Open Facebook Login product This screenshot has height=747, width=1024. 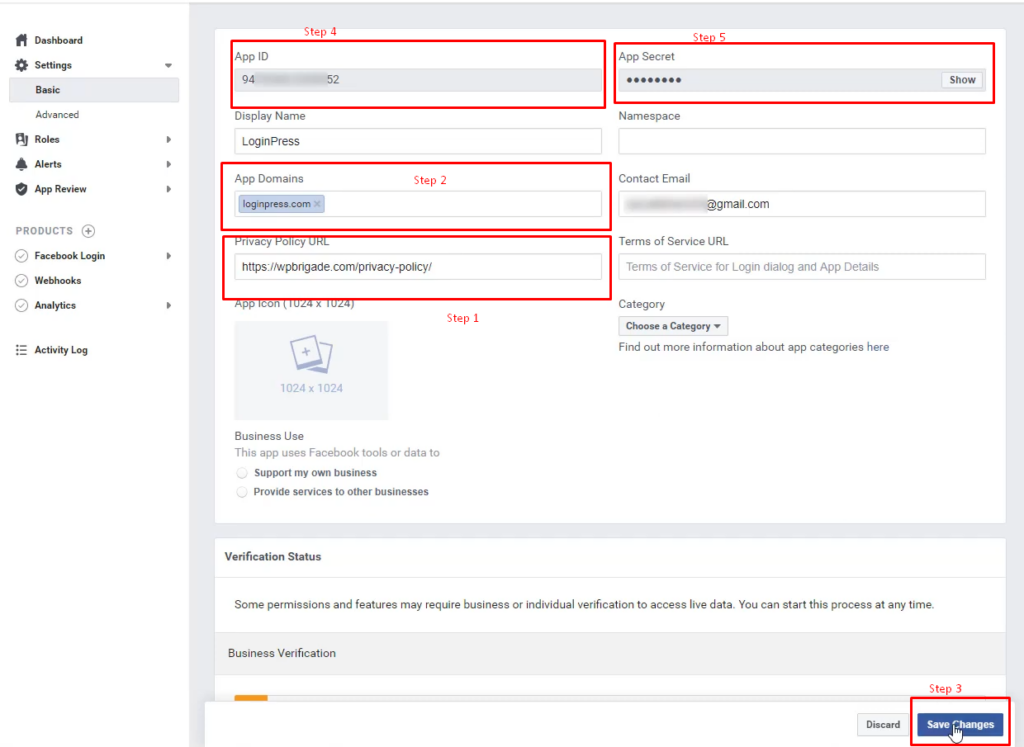(69, 256)
